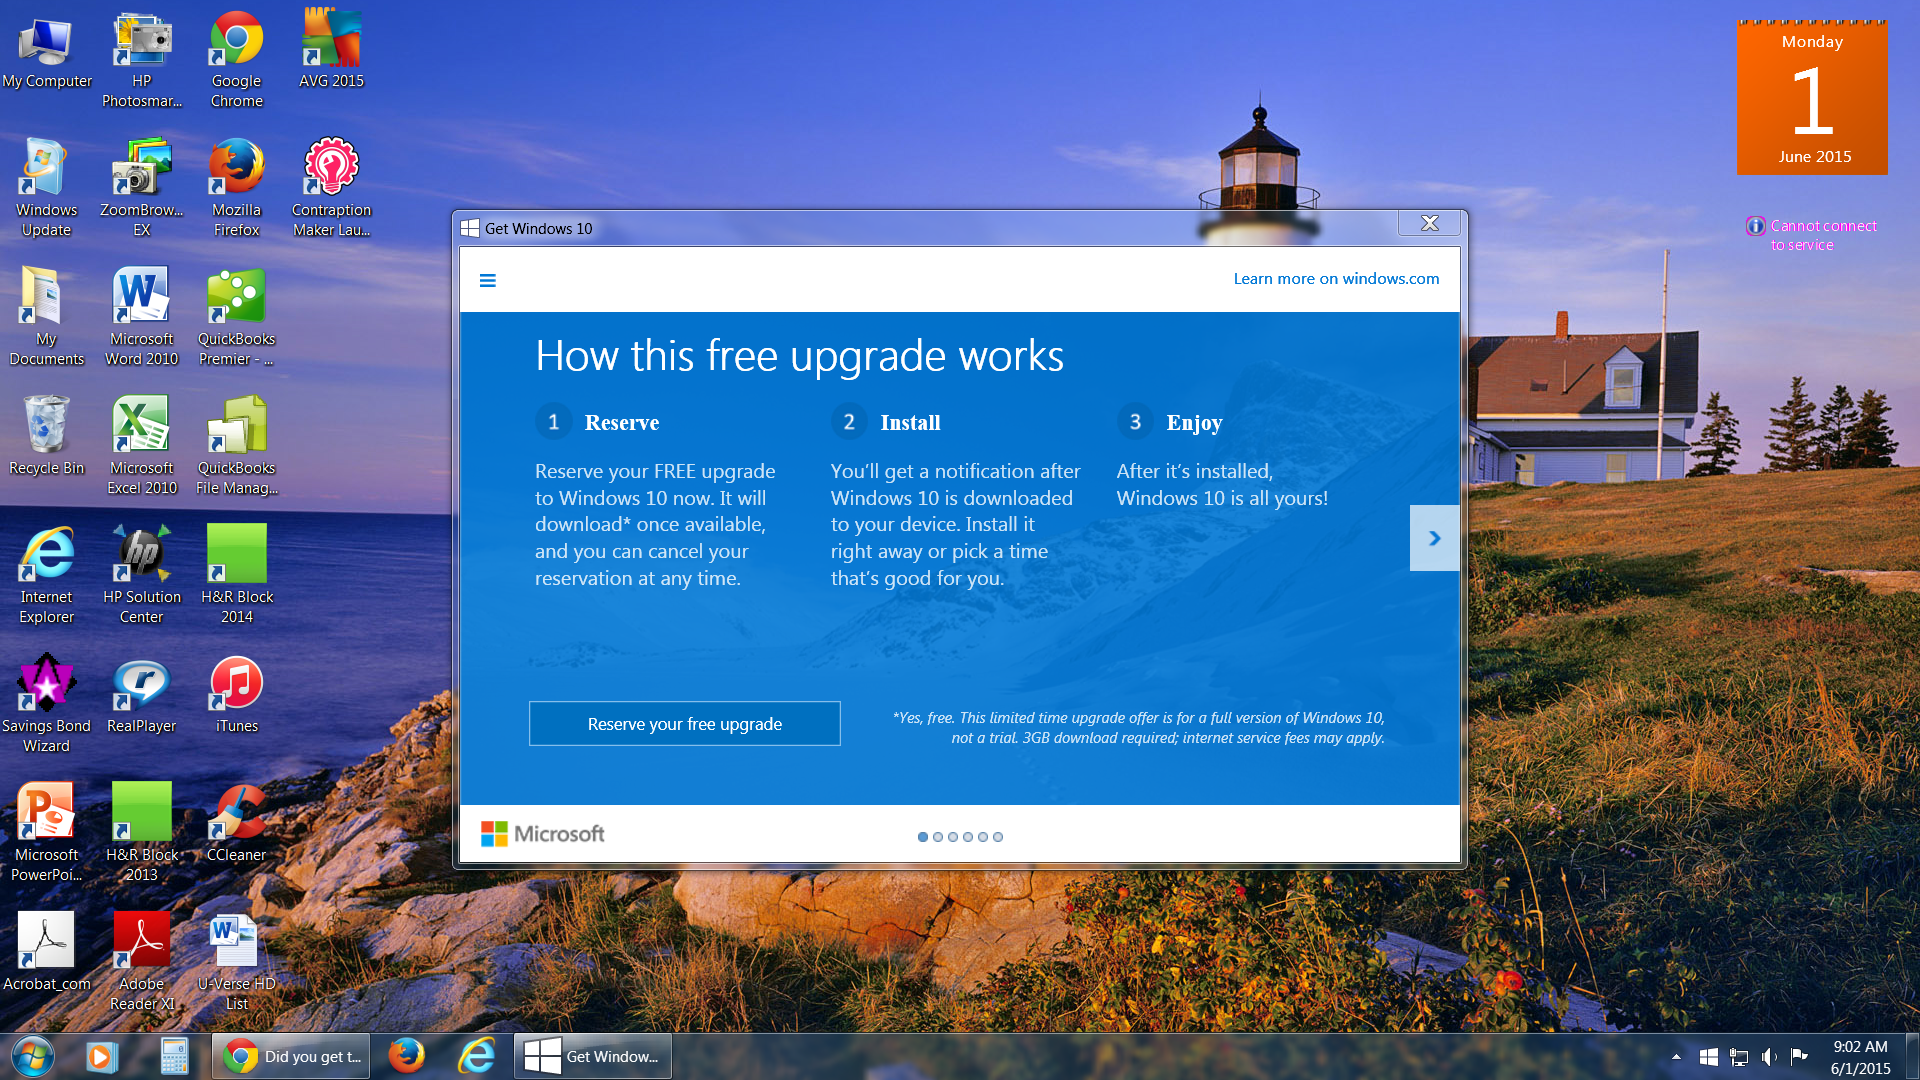
Task: Open Contraption Maker Launcher shortcut
Action: [331, 188]
